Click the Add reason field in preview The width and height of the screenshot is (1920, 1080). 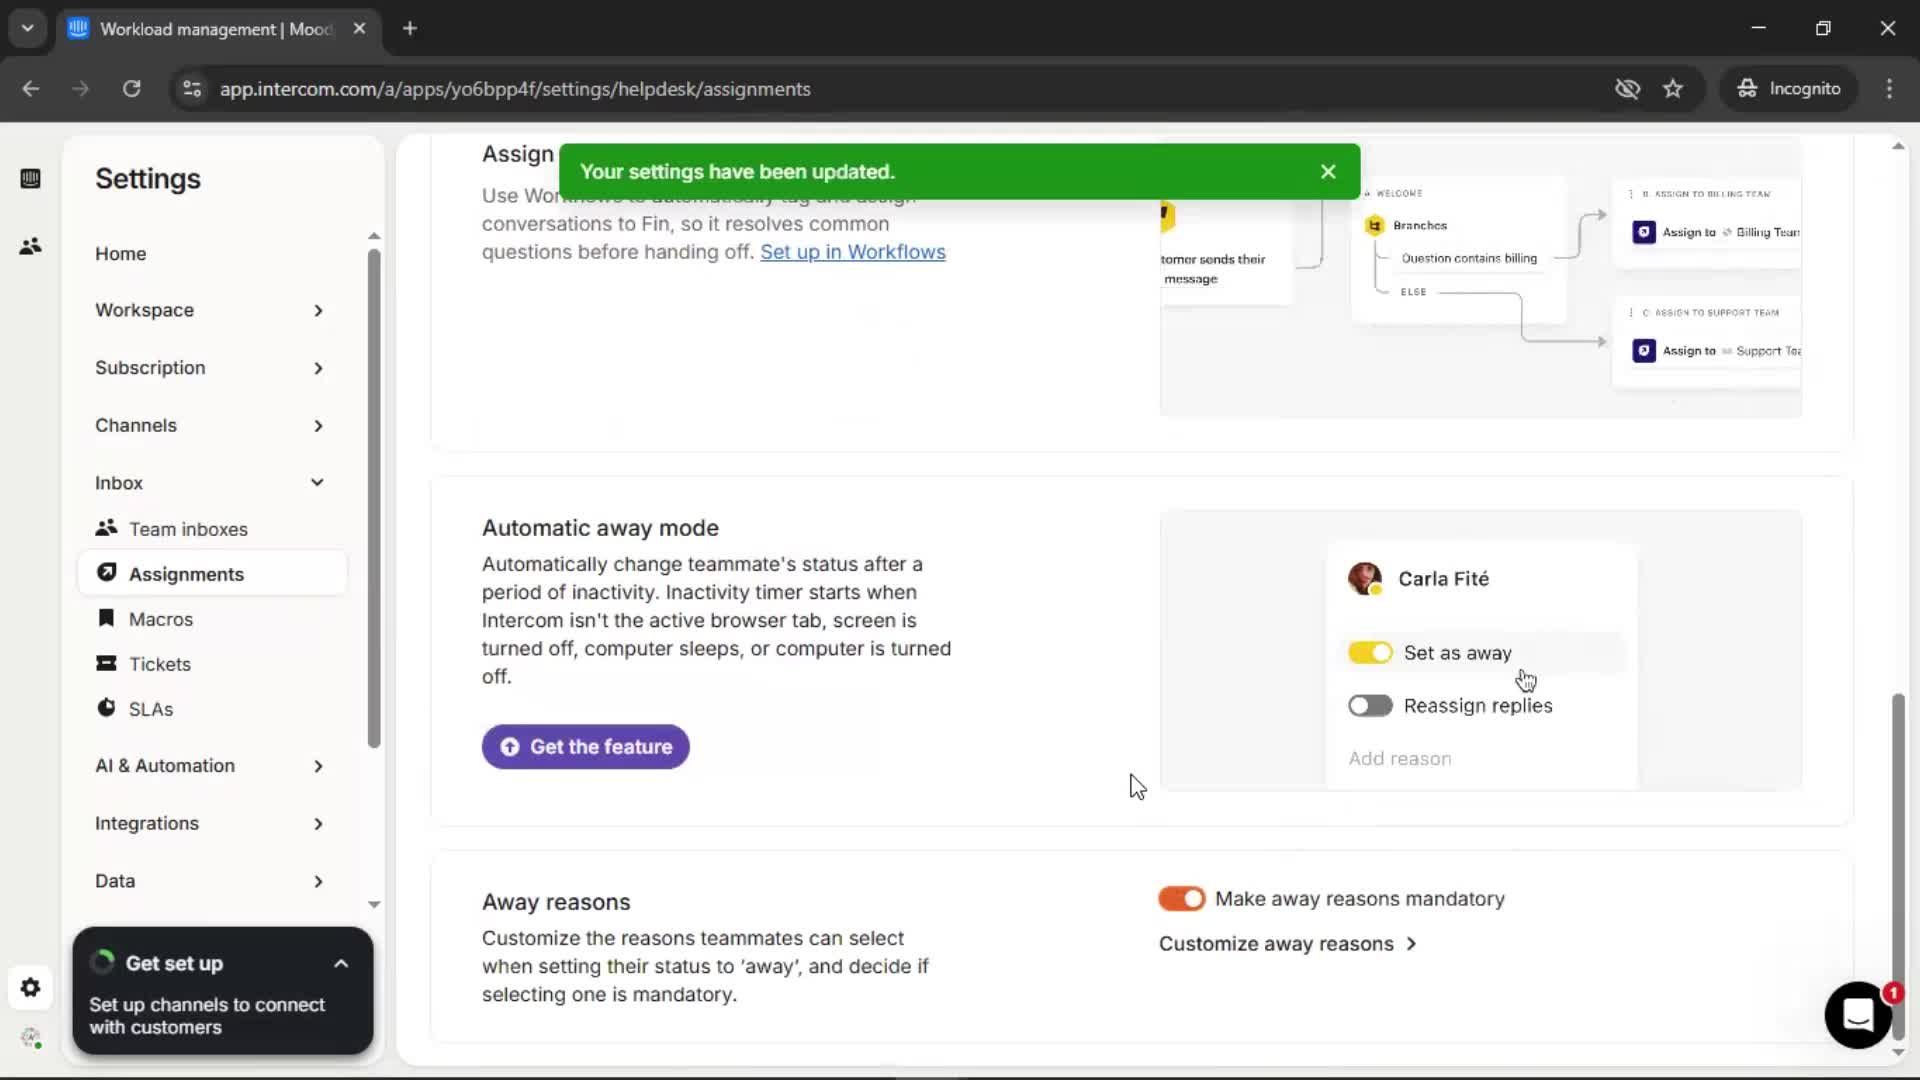tap(1400, 758)
